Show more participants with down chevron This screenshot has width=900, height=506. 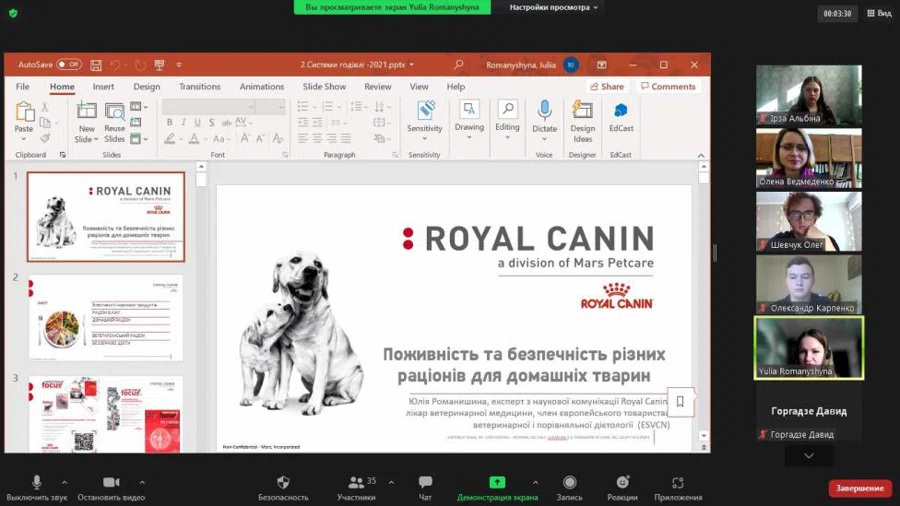[x=809, y=456]
